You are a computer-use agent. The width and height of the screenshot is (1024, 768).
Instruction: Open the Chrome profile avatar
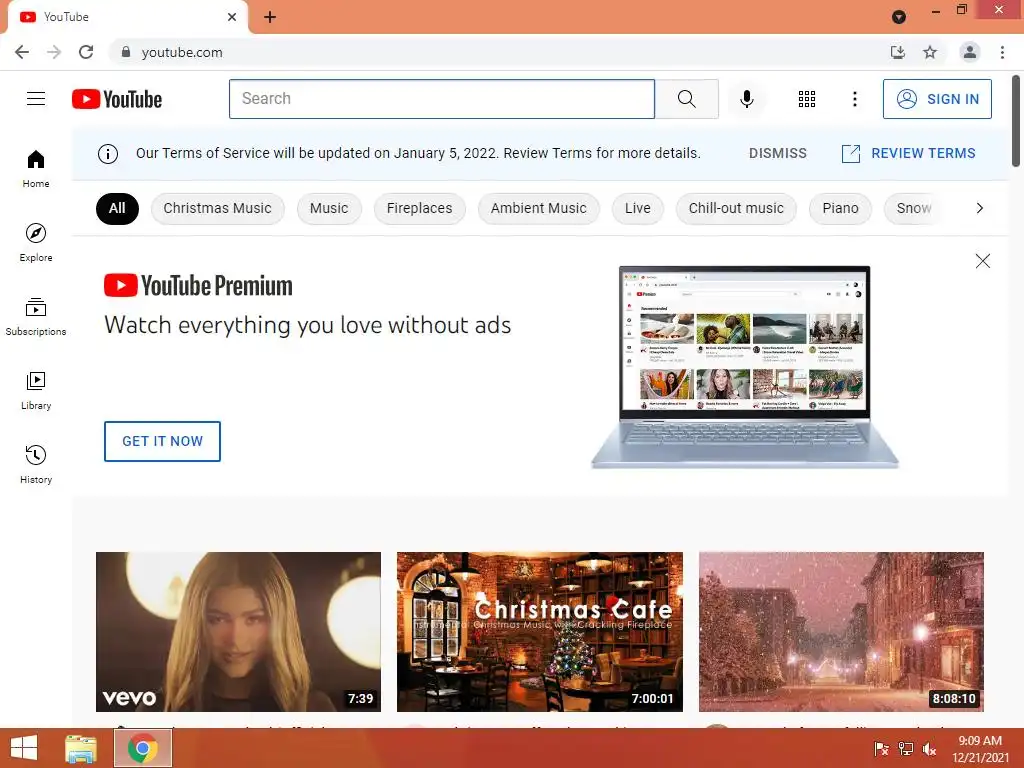click(970, 52)
